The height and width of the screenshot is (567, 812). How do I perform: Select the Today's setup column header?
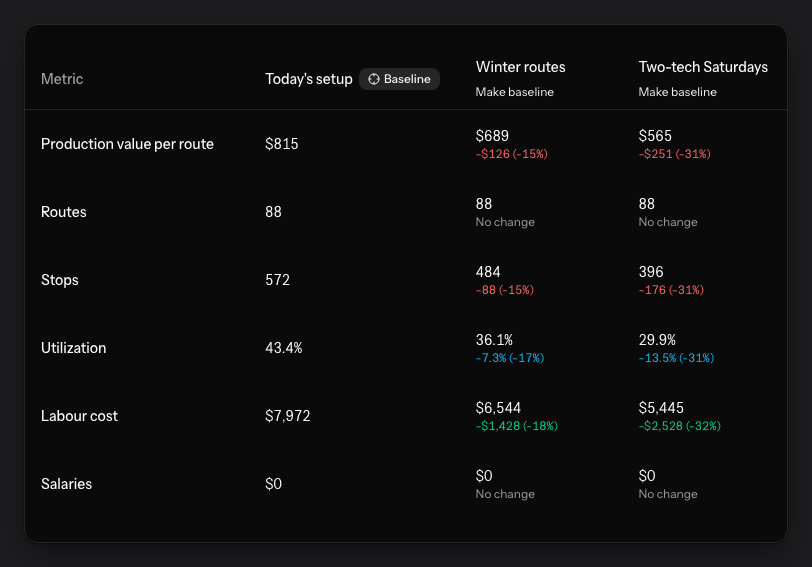309,79
